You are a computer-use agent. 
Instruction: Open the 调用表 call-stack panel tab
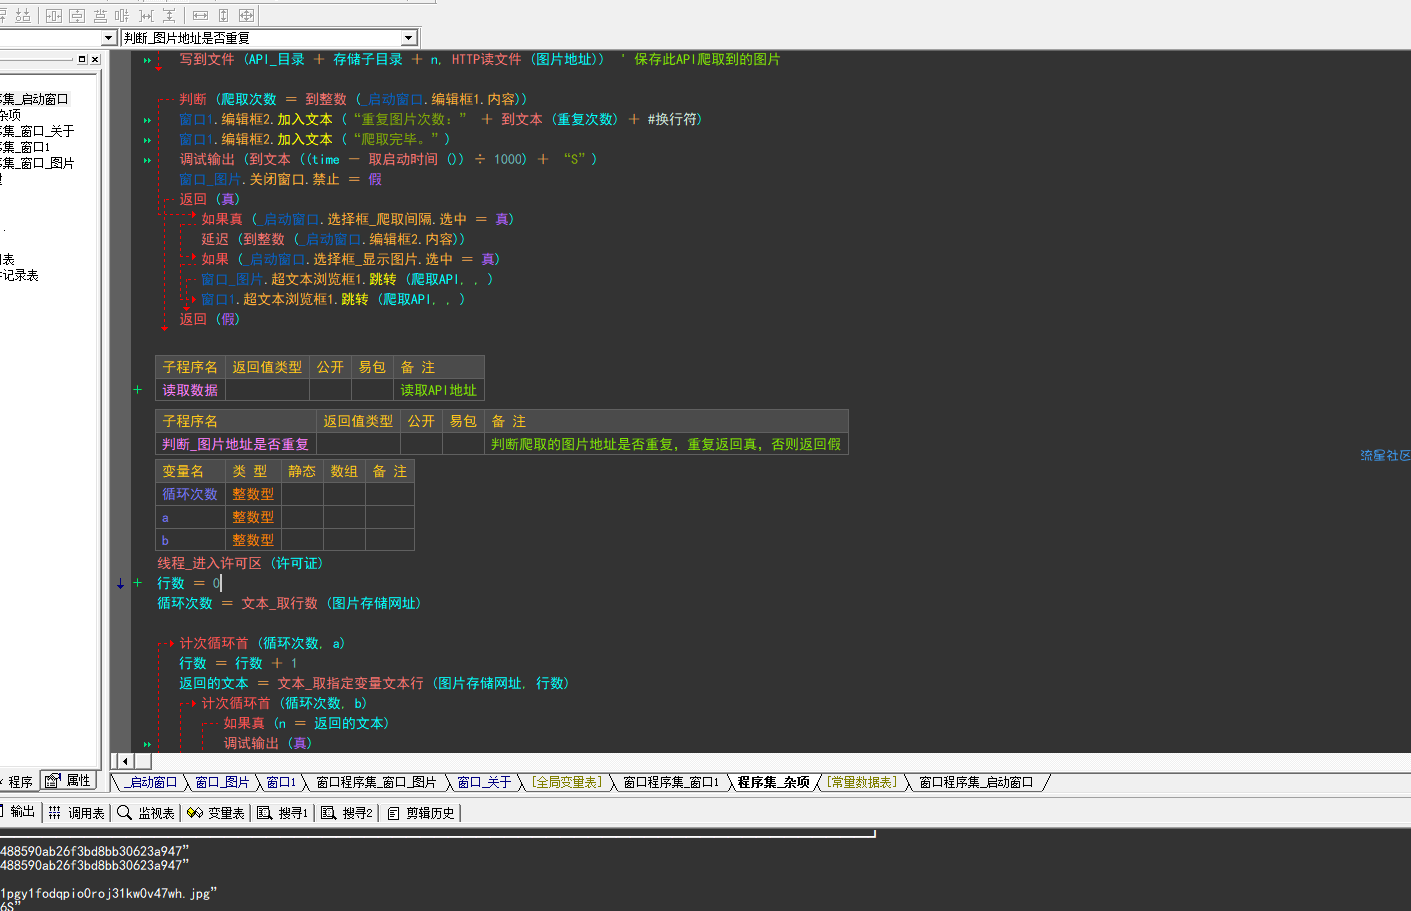tap(77, 813)
